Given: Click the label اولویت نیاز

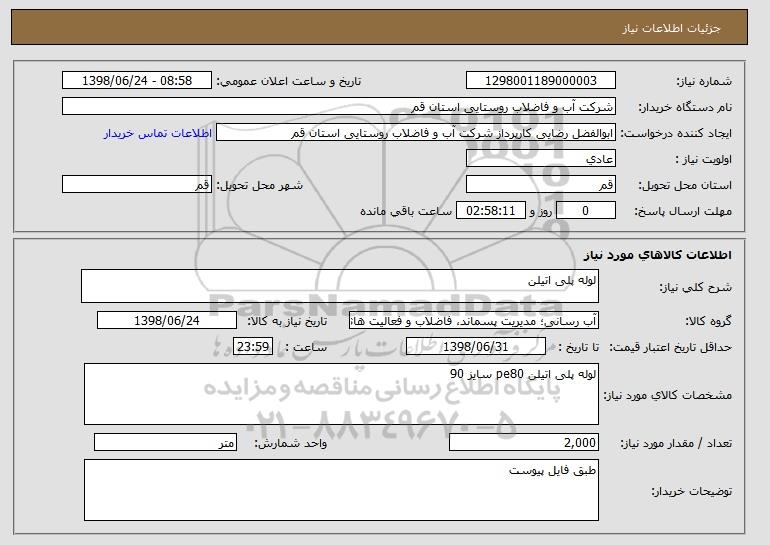Looking at the screenshot, I should pyautogui.click(x=704, y=159).
